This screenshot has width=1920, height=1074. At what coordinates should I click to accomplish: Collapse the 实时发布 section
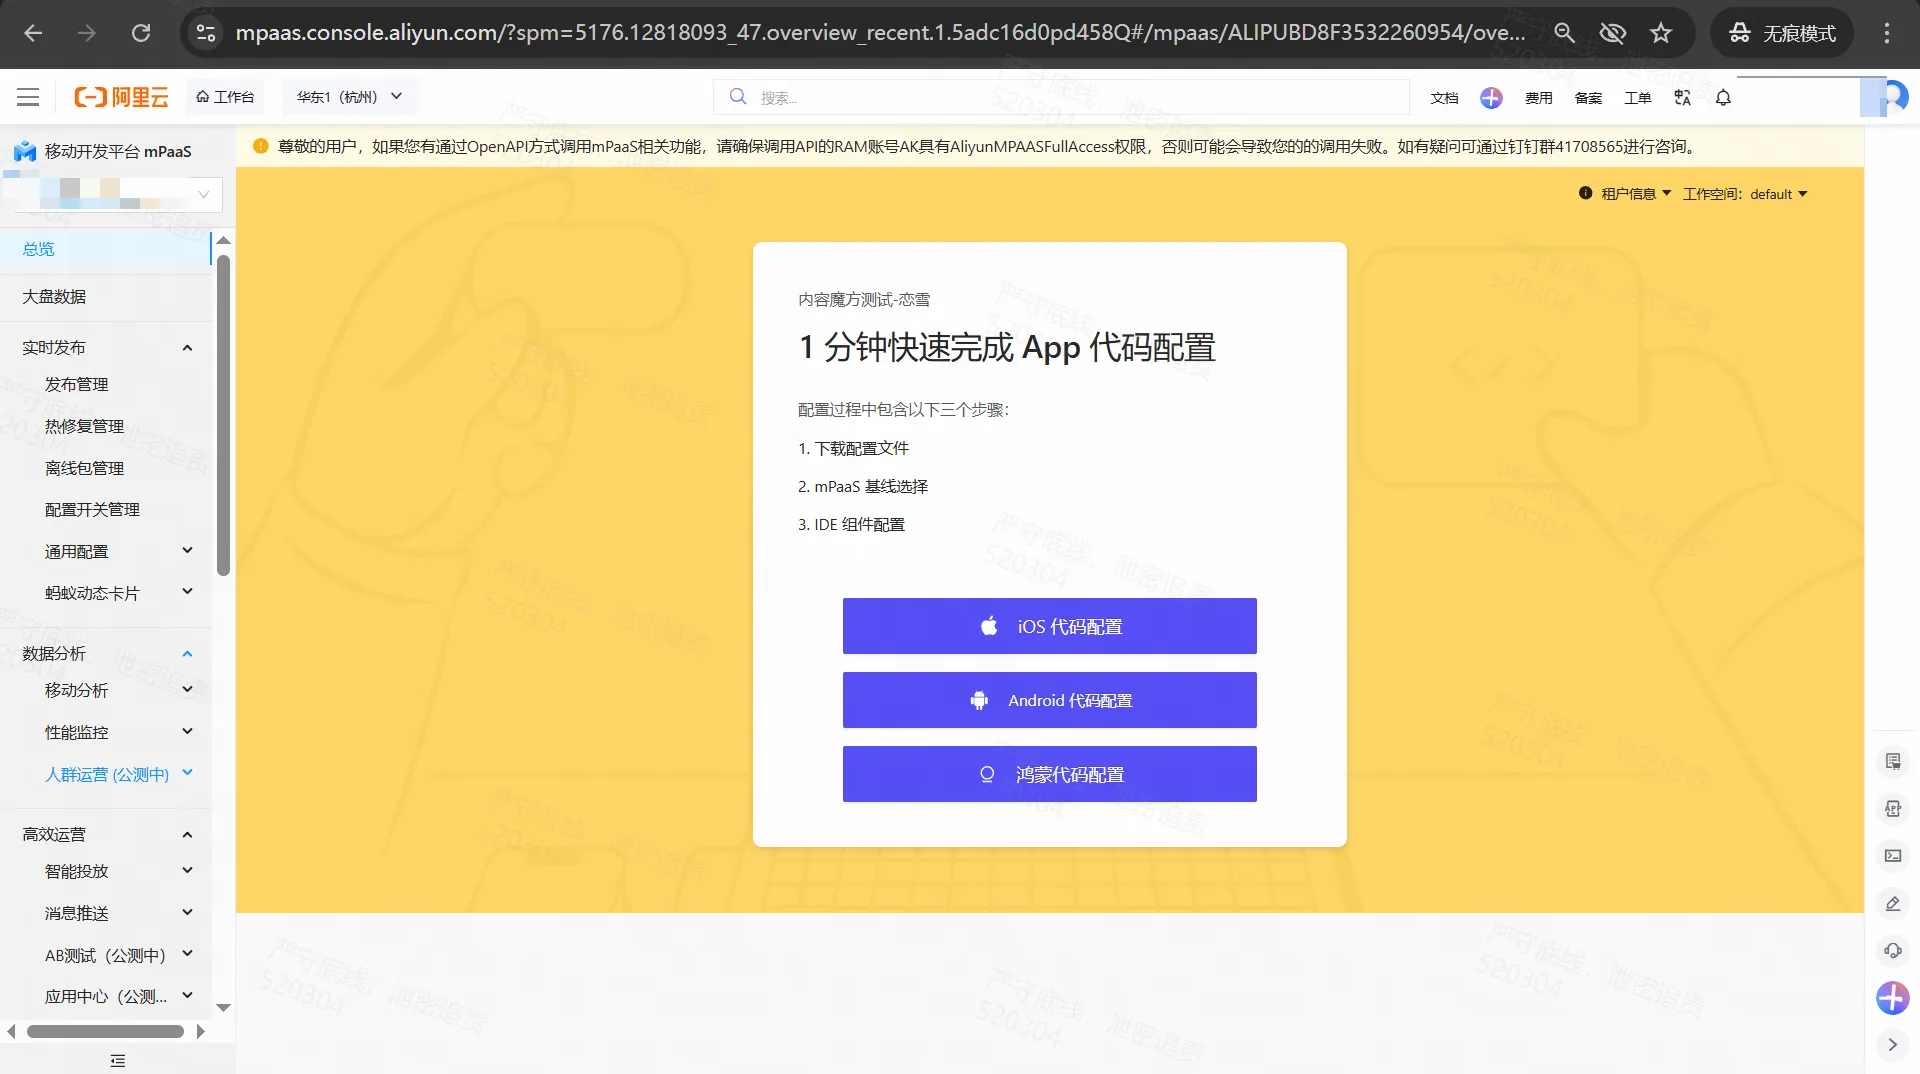pyautogui.click(x=187, y=348)
